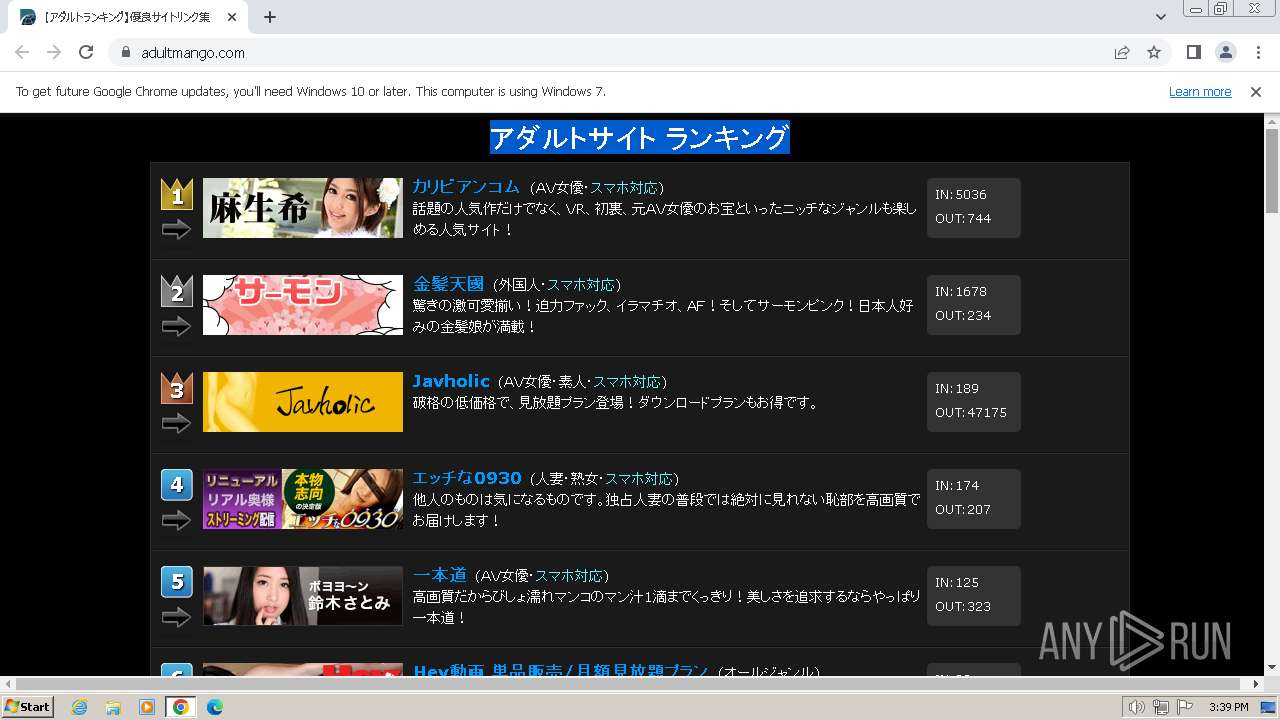The width and height of the screenshot is (1280, 720).
Task: Reload the current page
Action: tap(86, 52)
